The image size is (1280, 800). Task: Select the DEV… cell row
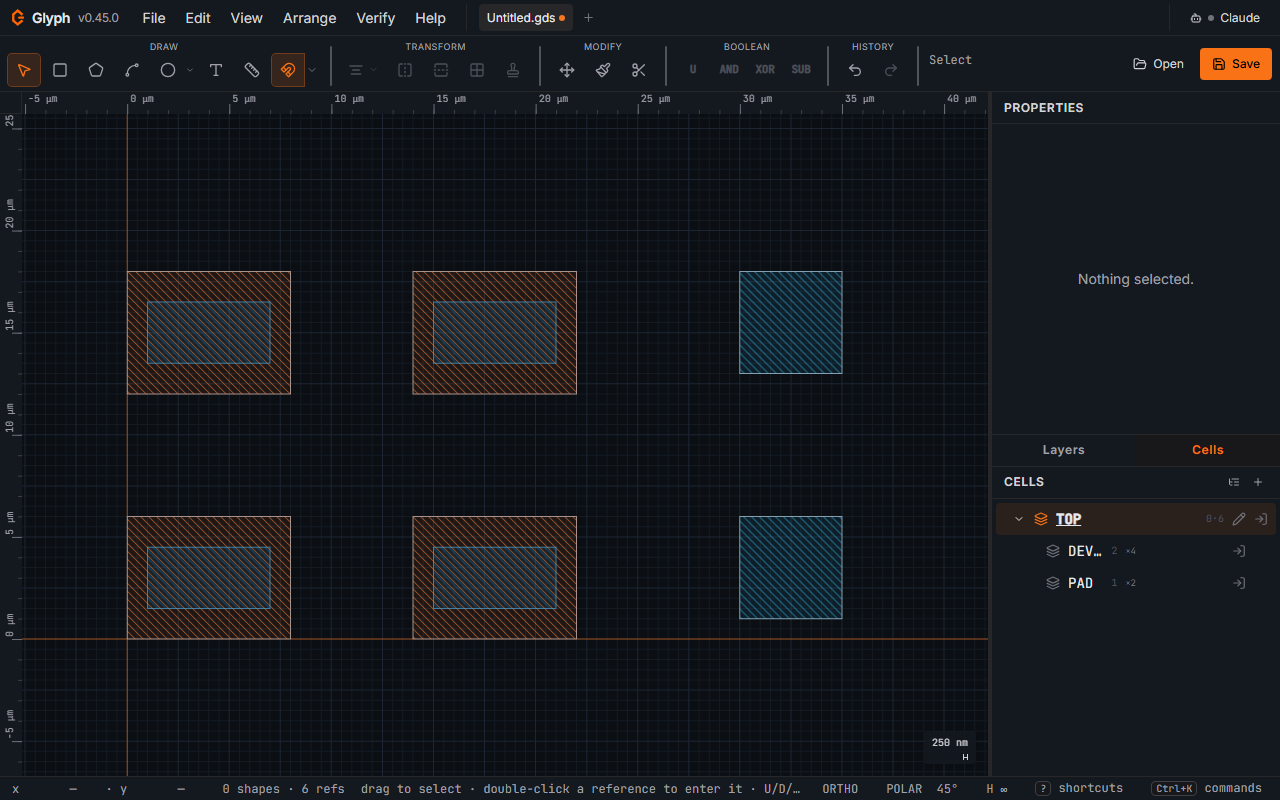(1136, 551)
